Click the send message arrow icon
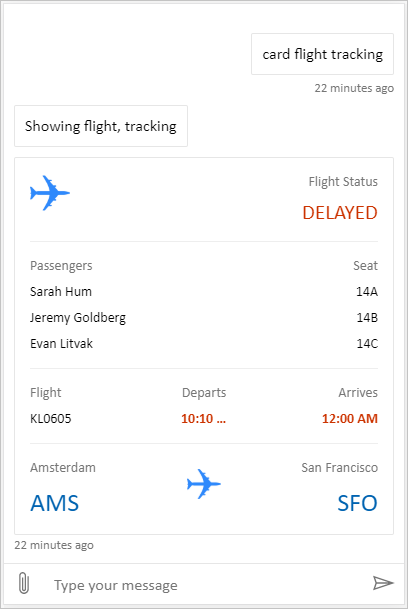 click(383, 583)
